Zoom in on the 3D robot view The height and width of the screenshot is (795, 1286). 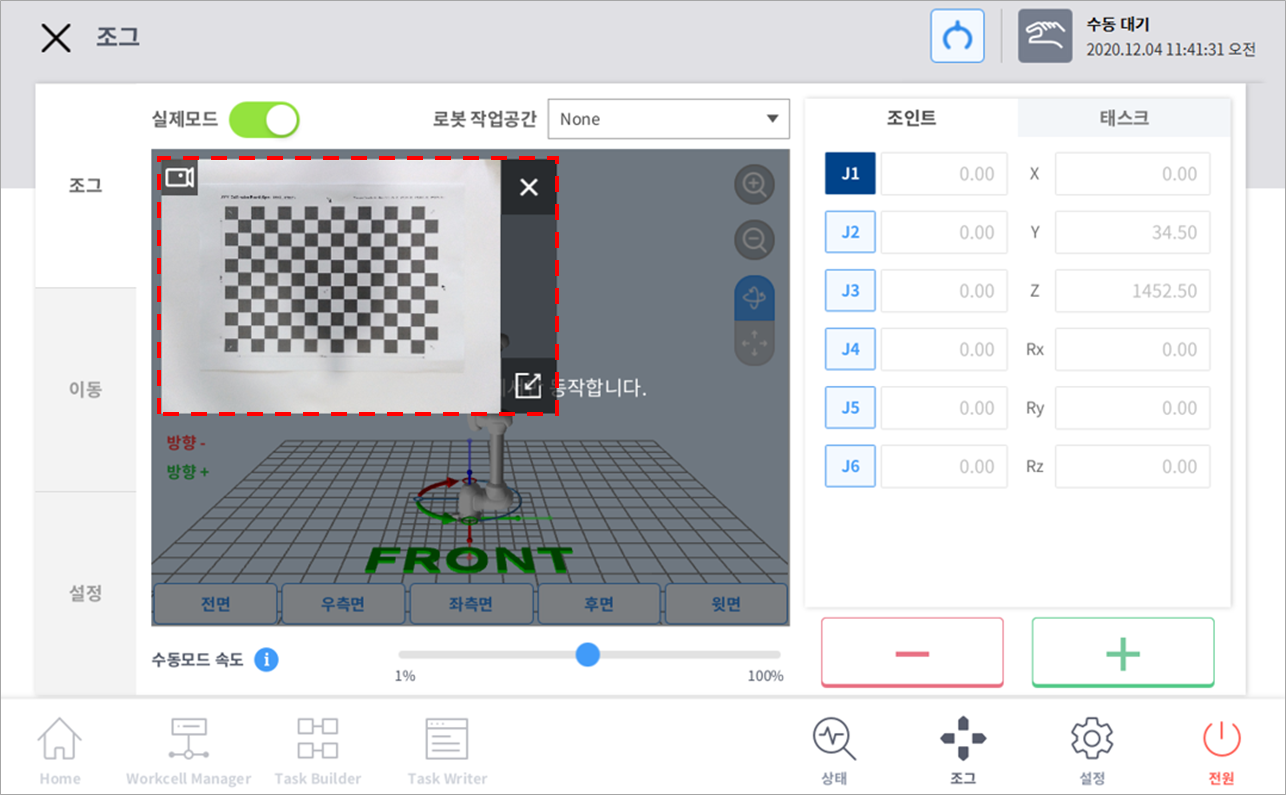tap(754, 185)
